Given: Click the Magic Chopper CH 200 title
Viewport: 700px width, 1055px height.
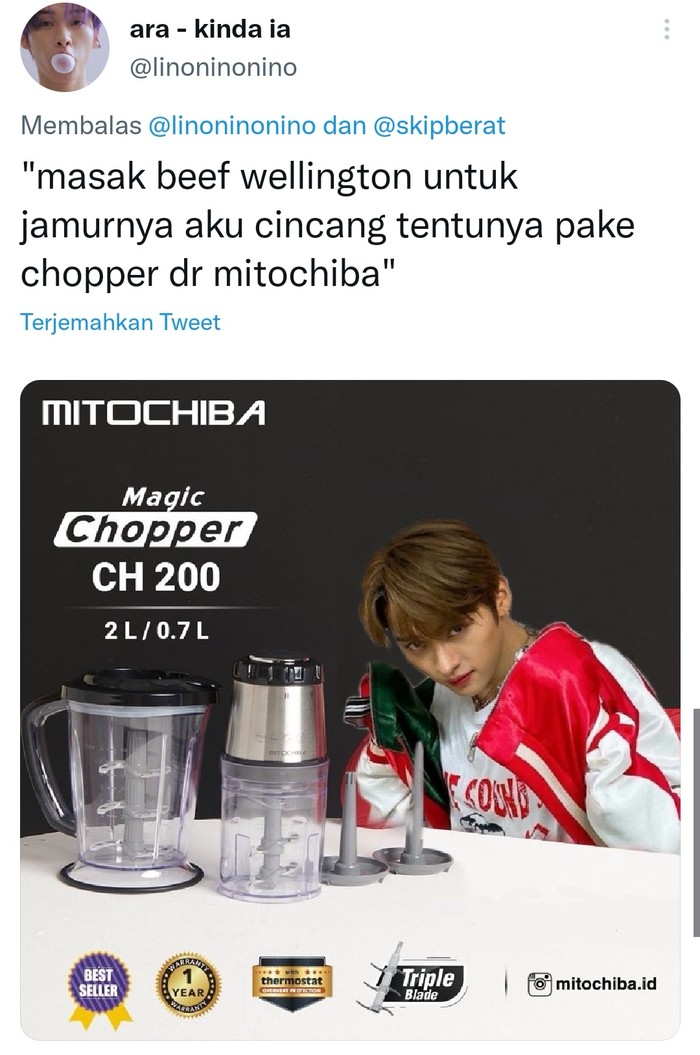Looking at the screenshot, I should pyautogui.click(x=156, y=540).
